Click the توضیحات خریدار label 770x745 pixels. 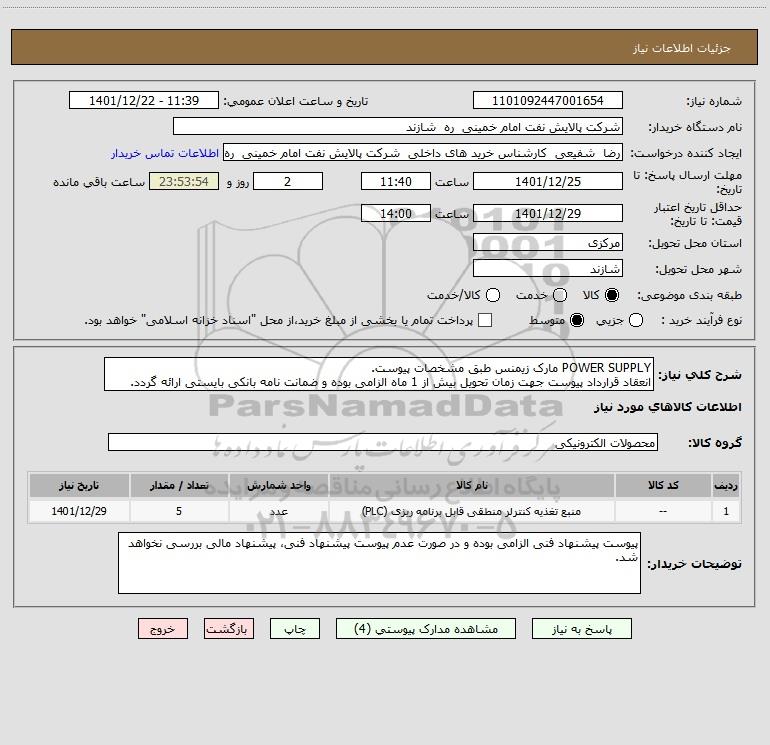tap(694, 564)
